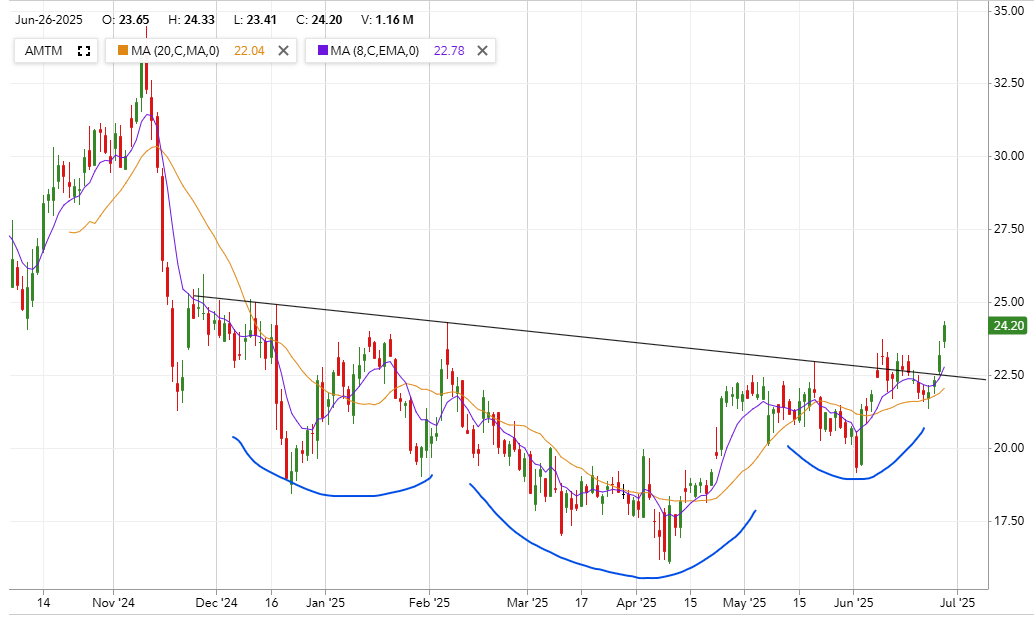Image resolution: width=1034 pixels, height=621 pixels.
Task: Open the MA (8,C,EMA,0) indicator settings
Action: tap(375, 51)
